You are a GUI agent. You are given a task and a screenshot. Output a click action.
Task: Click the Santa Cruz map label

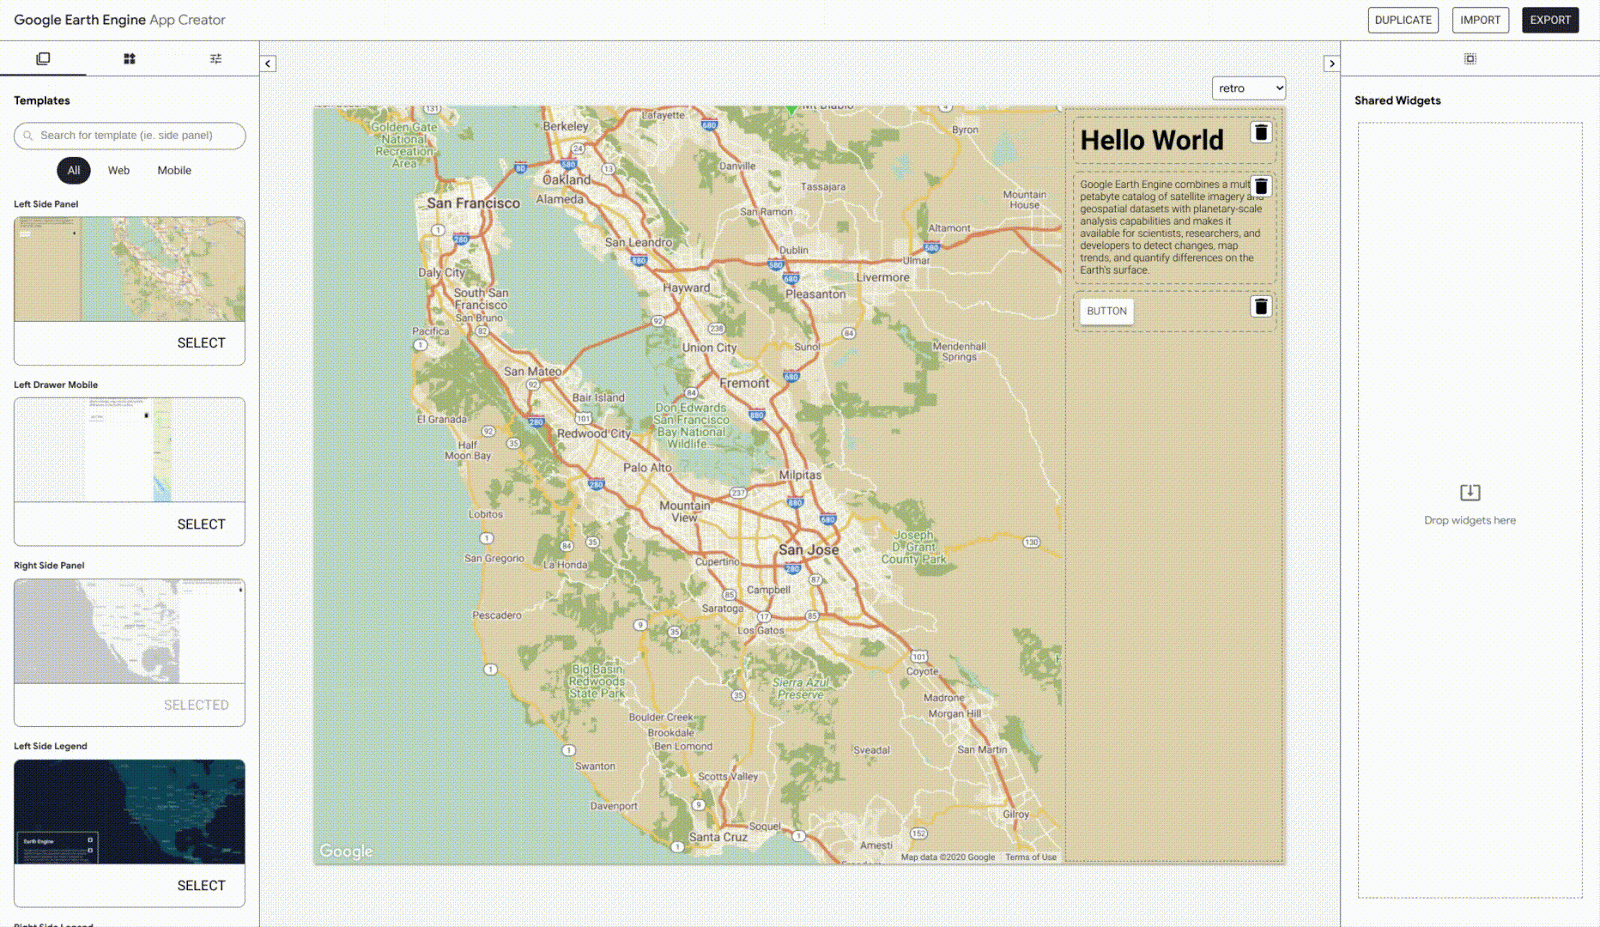[x=718, y=837]
